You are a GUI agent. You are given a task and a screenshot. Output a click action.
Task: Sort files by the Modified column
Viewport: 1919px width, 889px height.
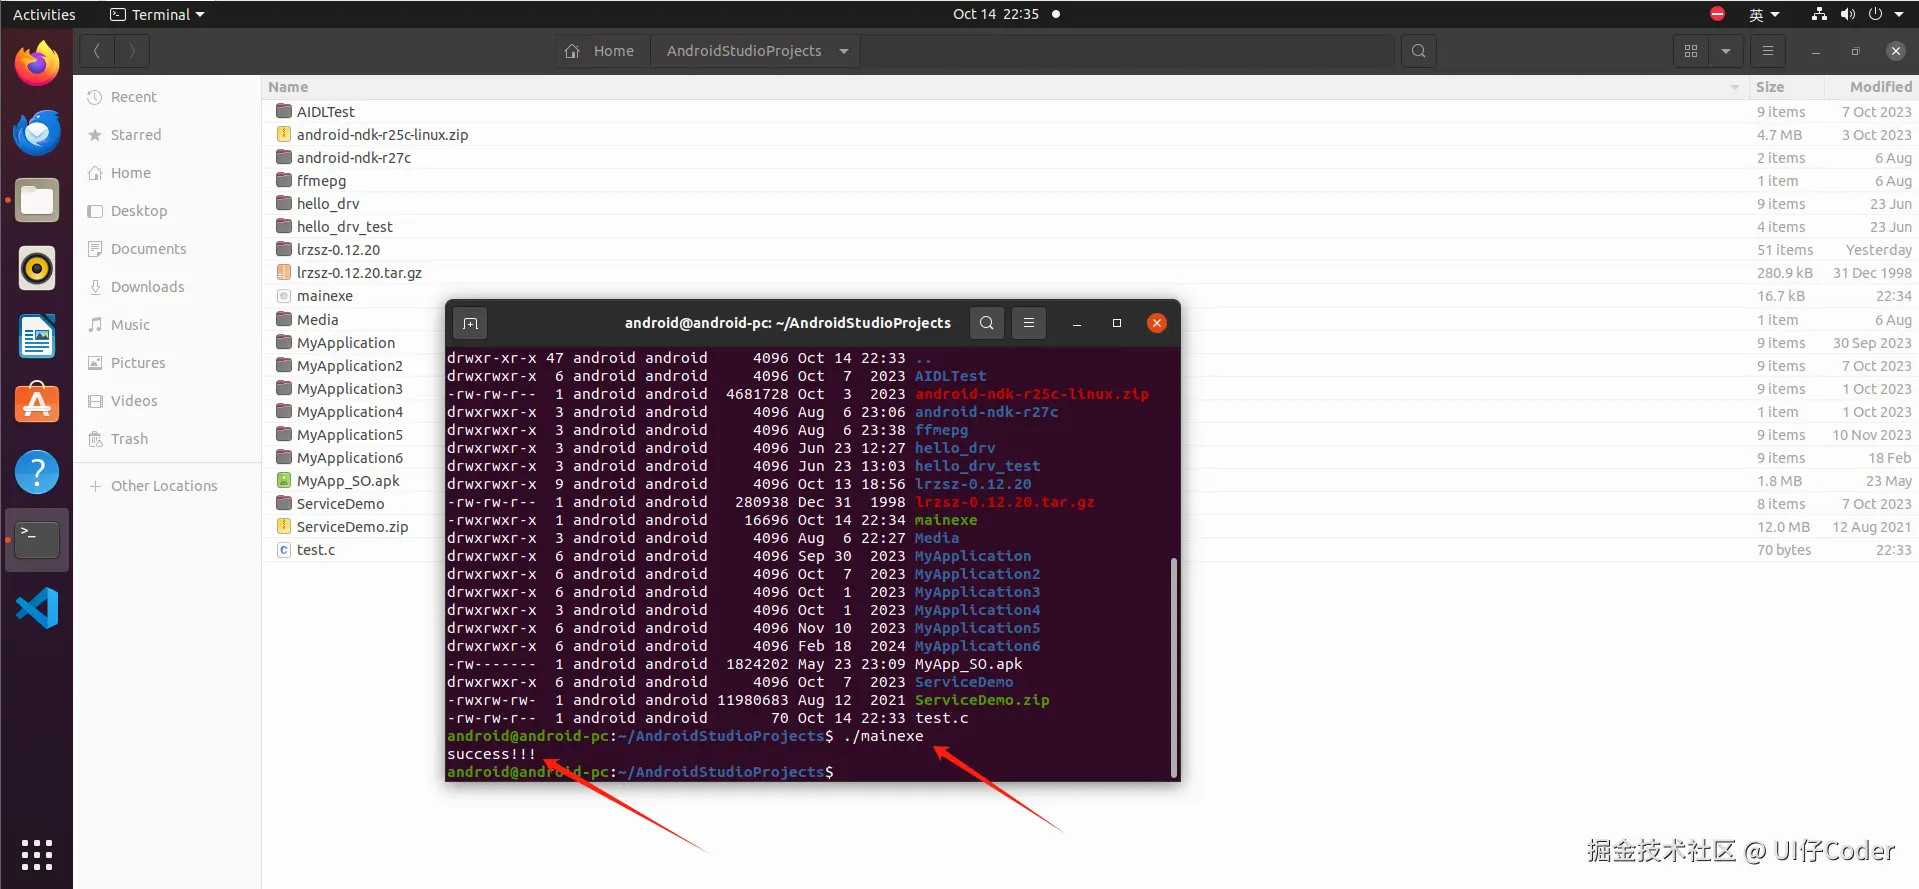pyautogui.click(x=1870, y=87)
